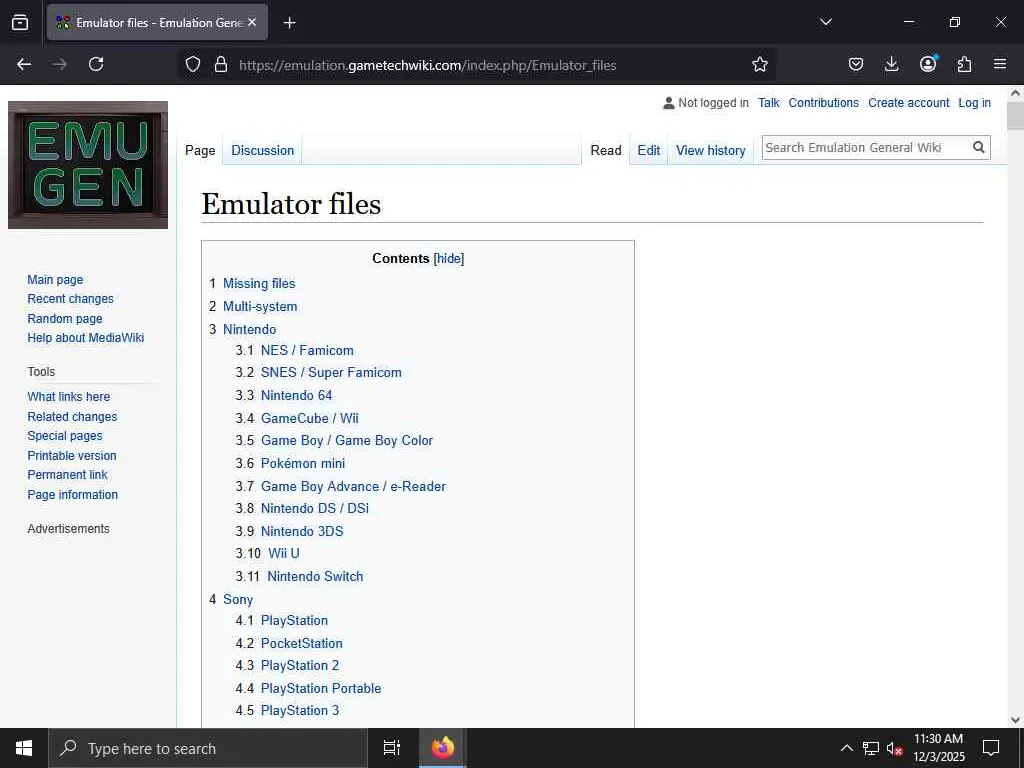Open the Firefox View tab overview icon
The width and height of the screenshot is (1024, 768).
click(20, 22)
